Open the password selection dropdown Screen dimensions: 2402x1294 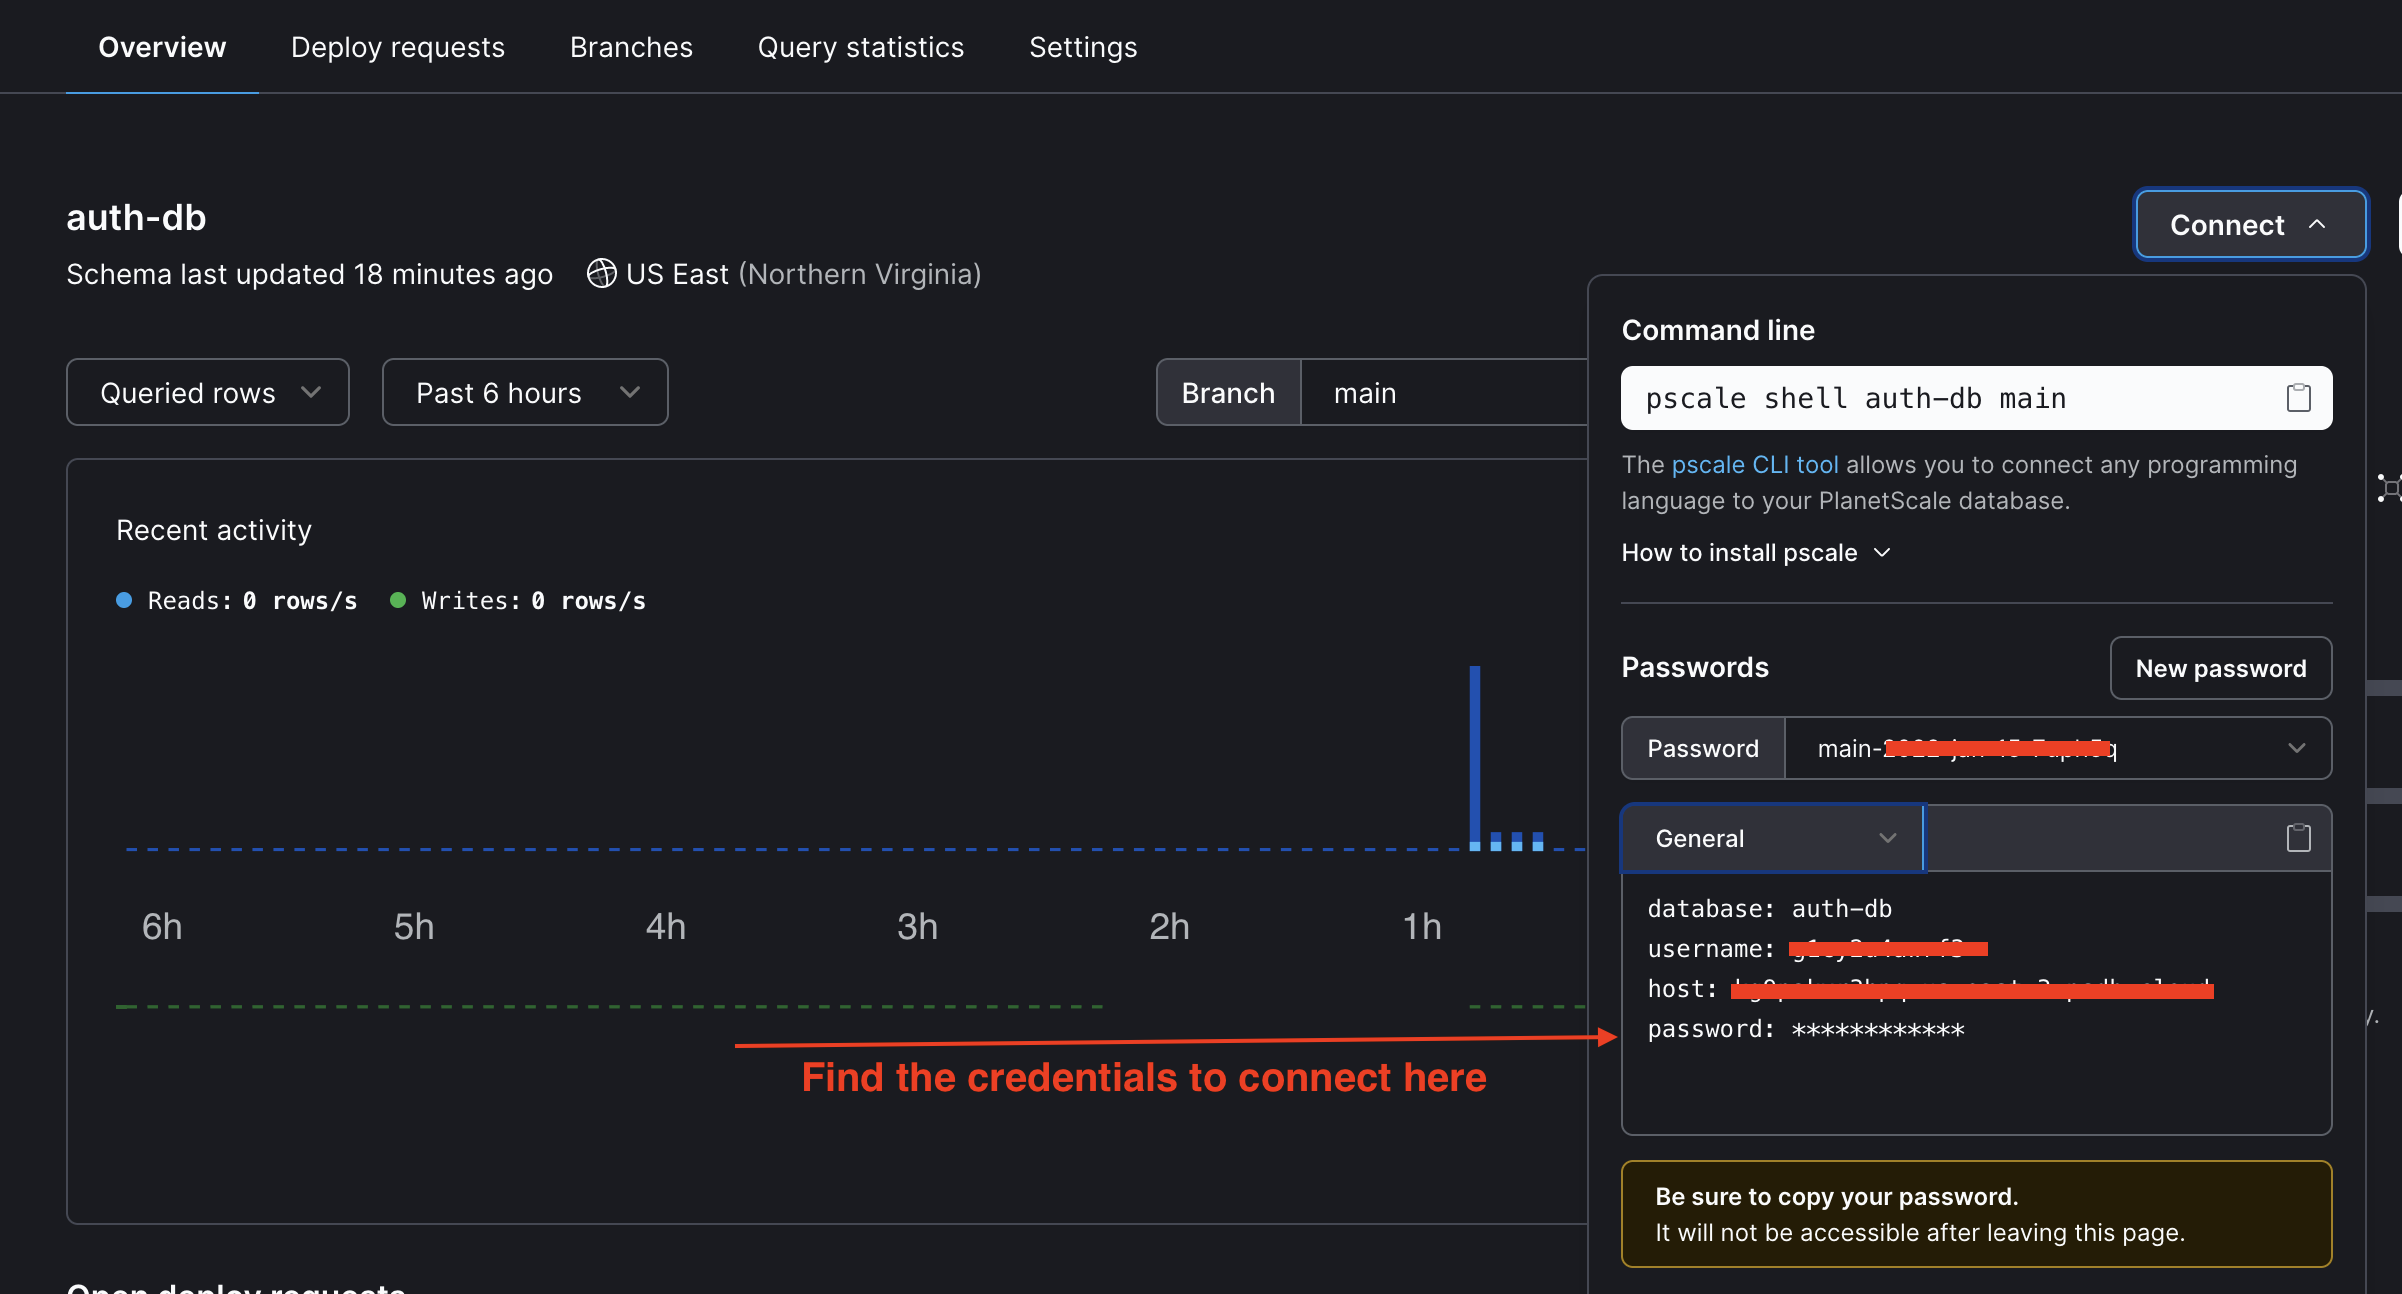(x=2296, y=747)
